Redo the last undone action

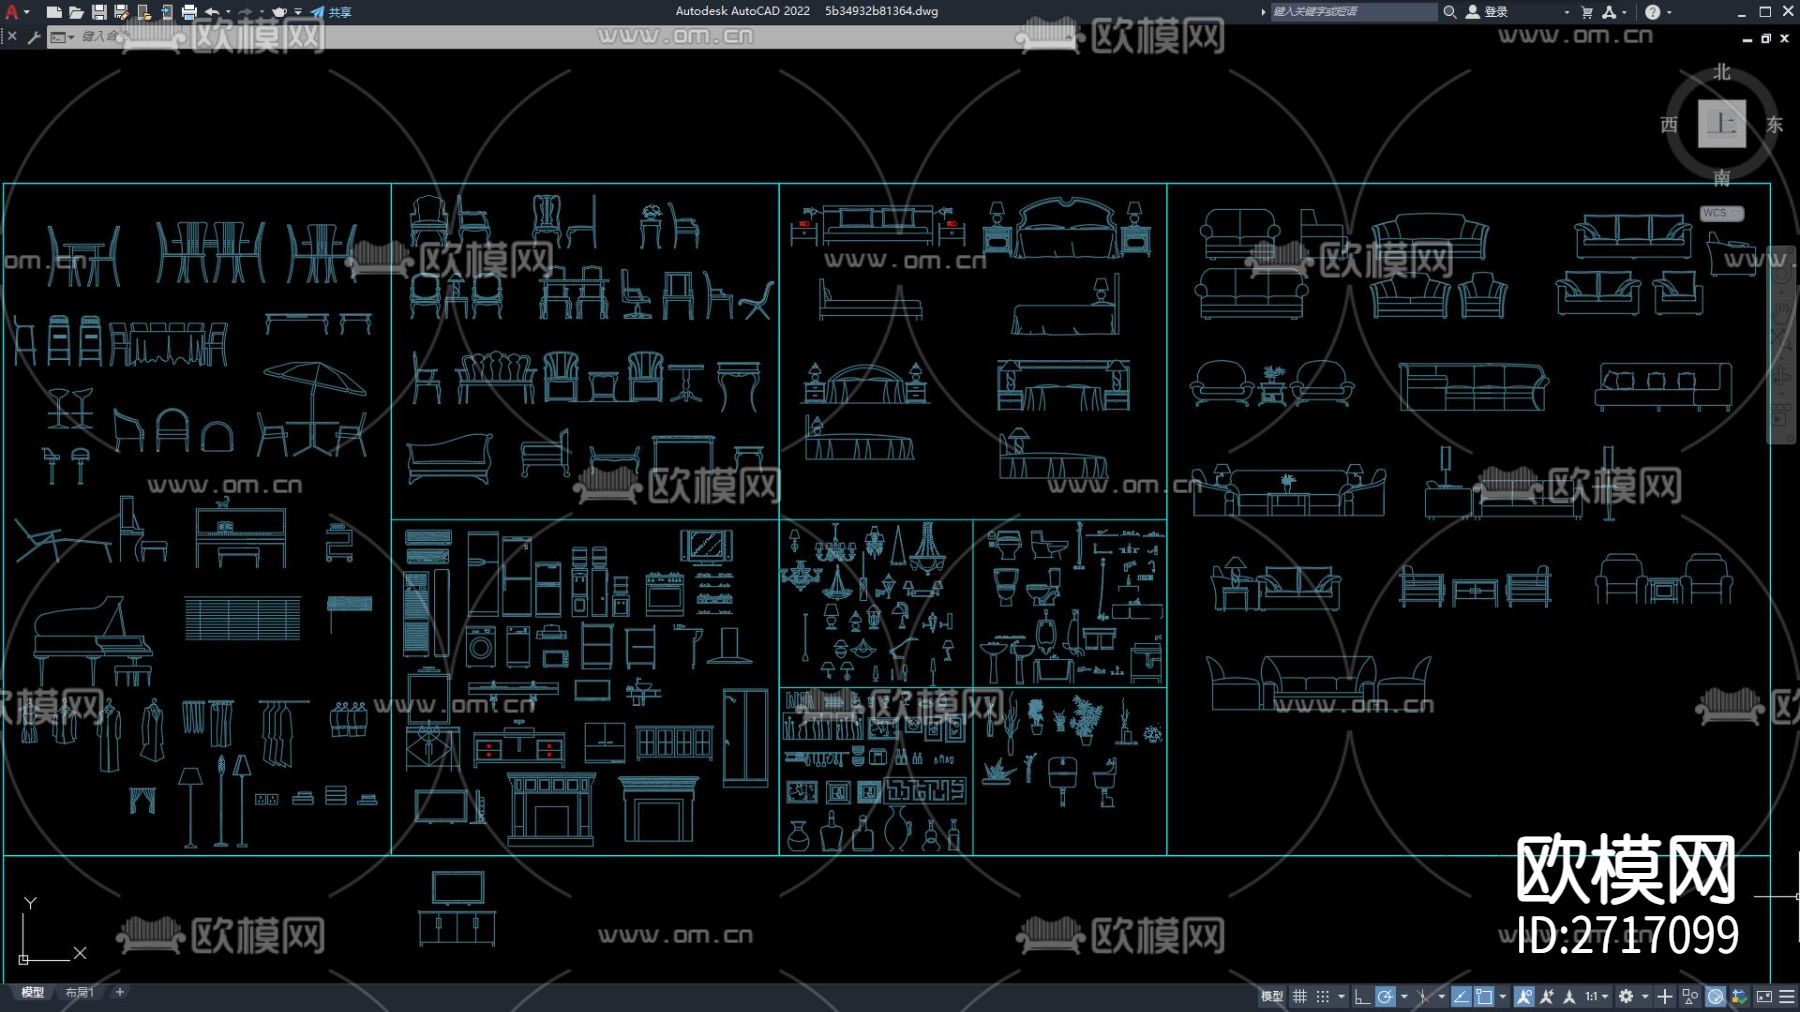point(245,12)
